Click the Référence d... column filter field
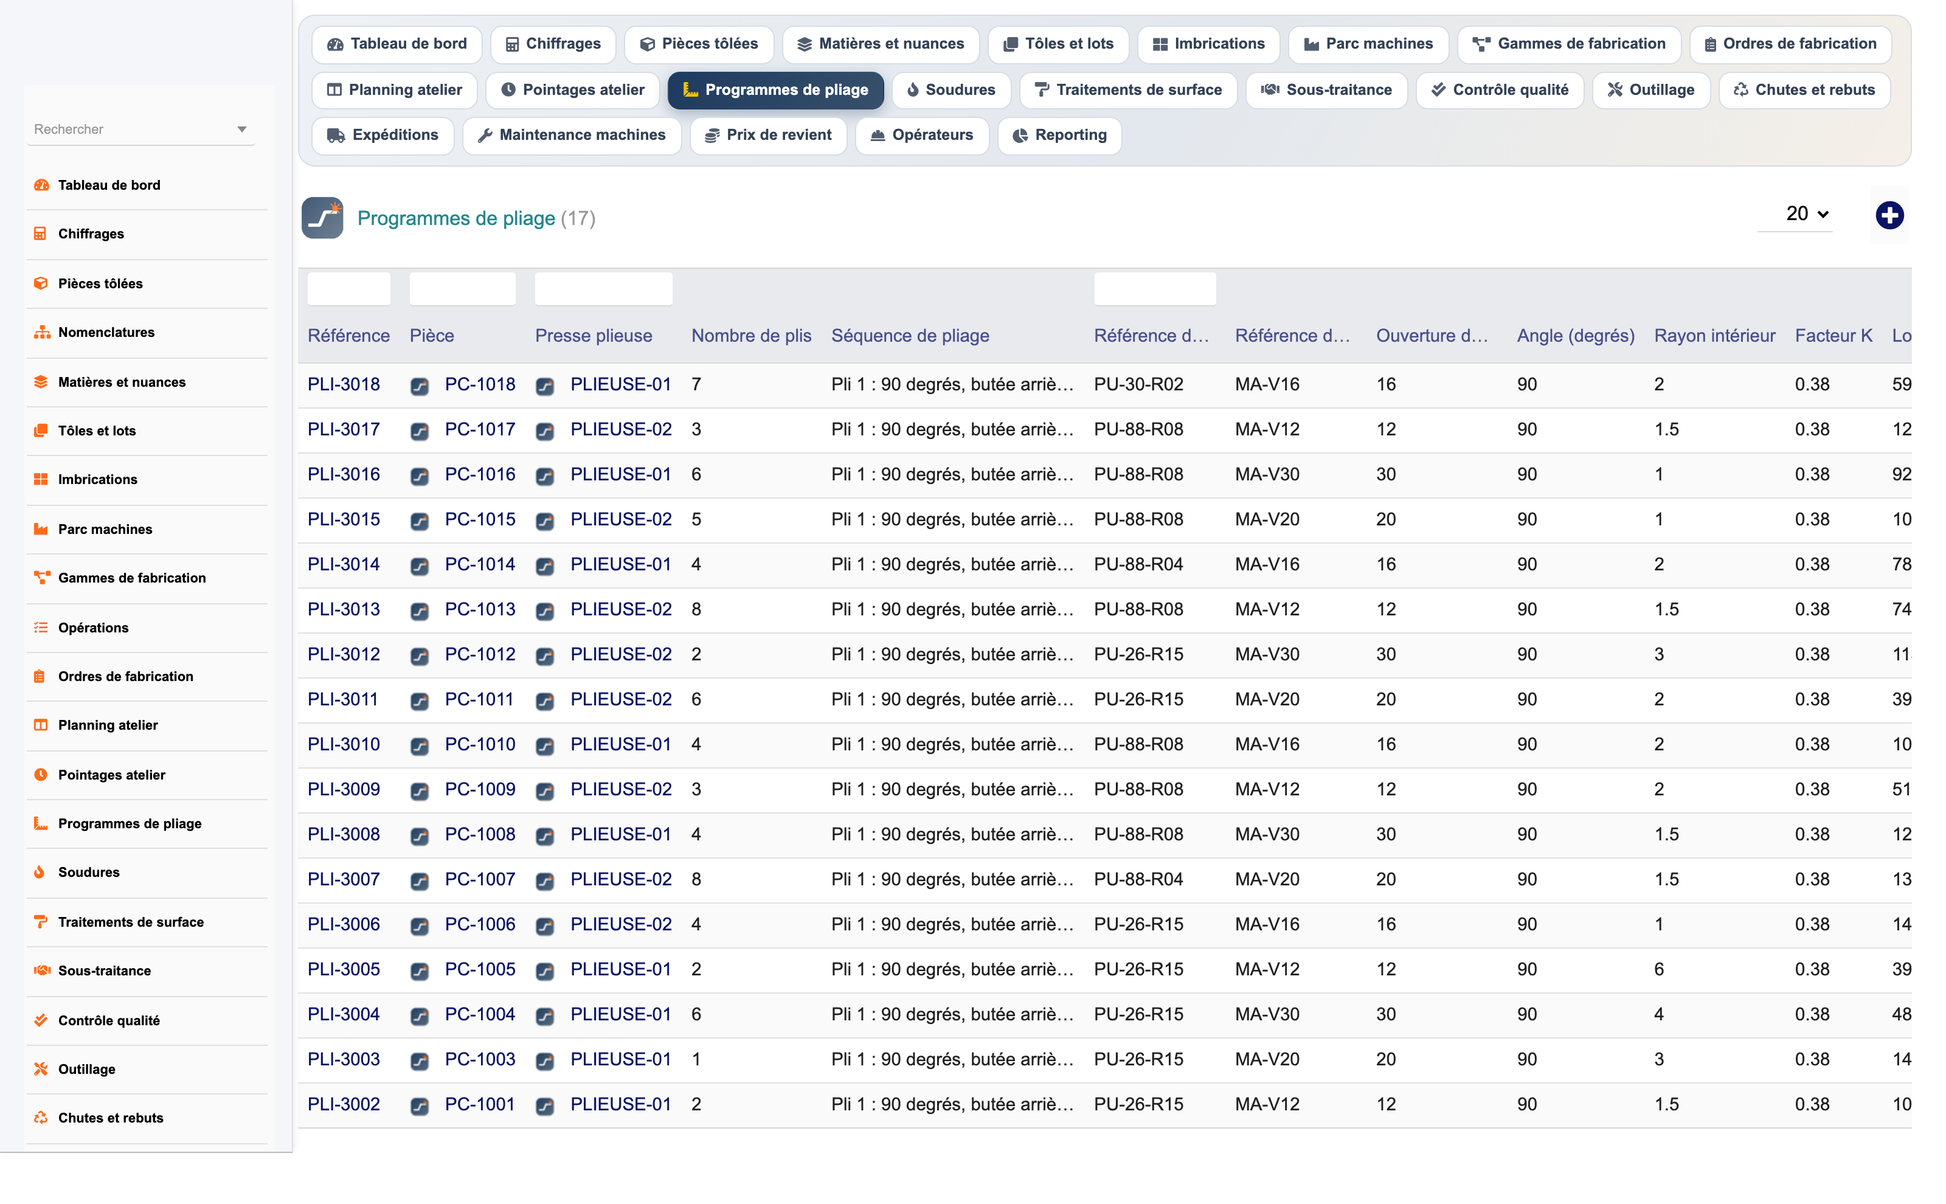 (1155, 289)
